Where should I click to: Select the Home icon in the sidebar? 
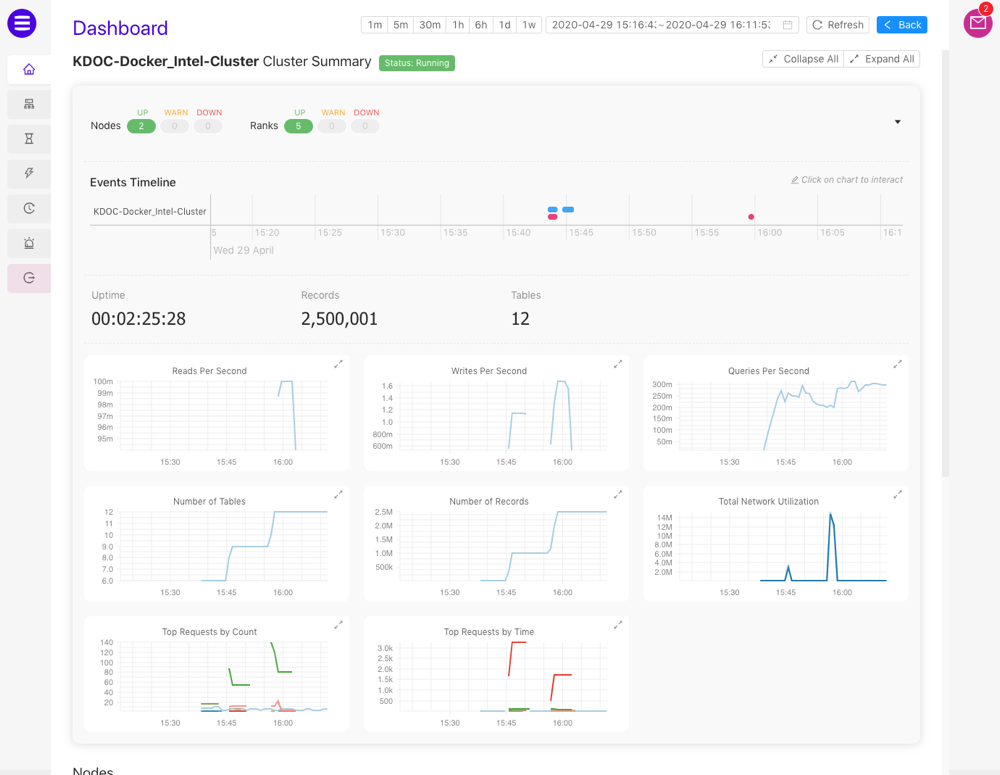28,68
